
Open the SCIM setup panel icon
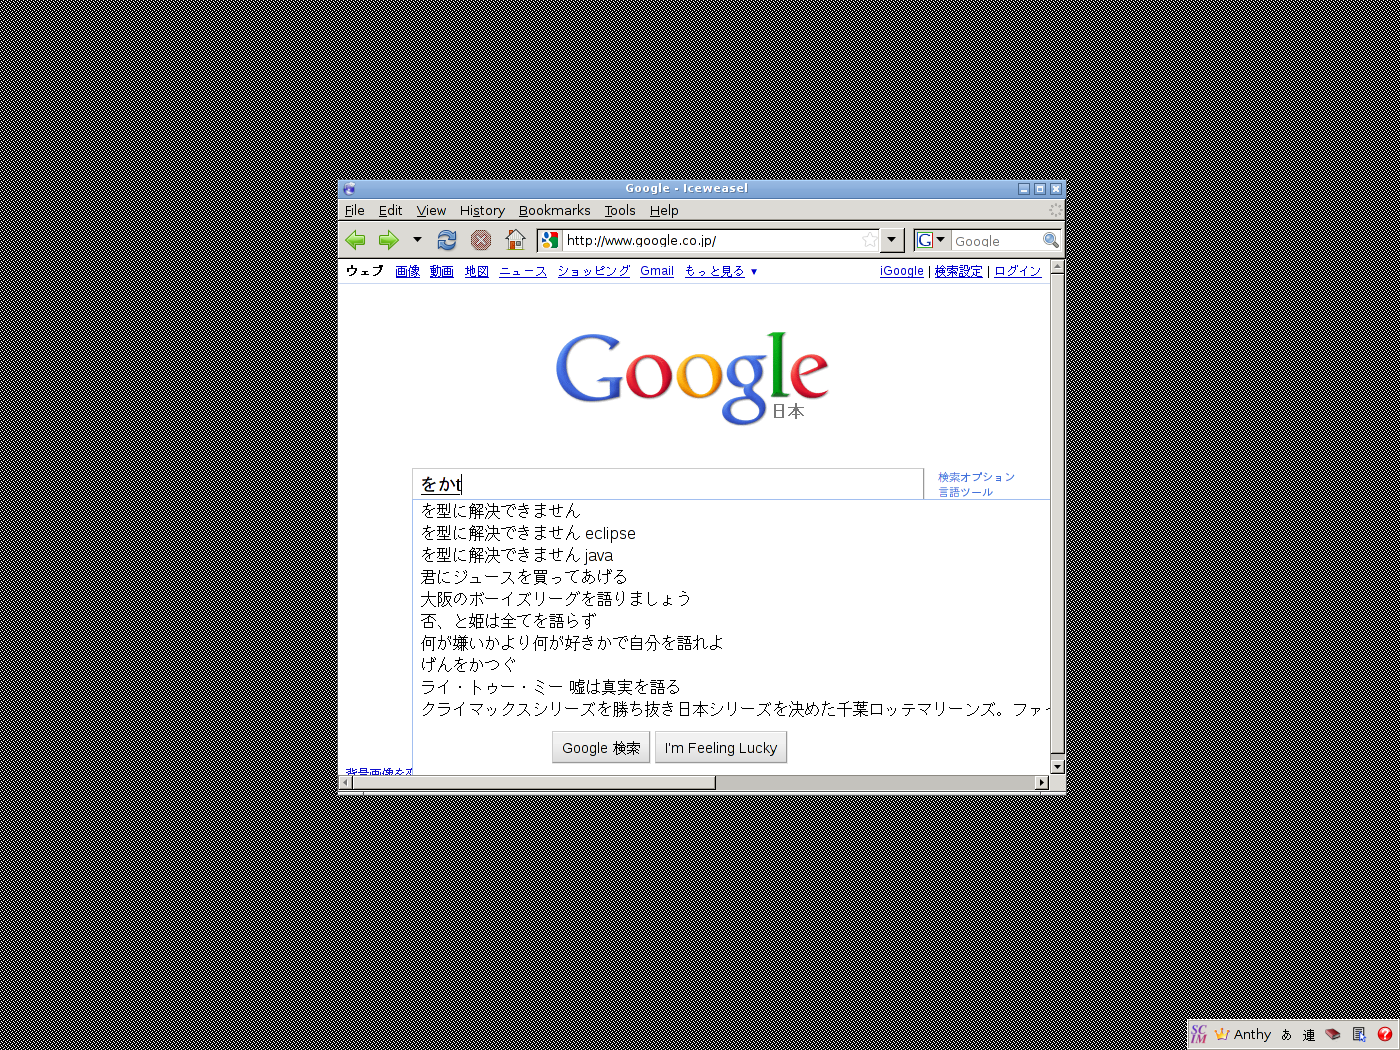coord(1359,1034)
